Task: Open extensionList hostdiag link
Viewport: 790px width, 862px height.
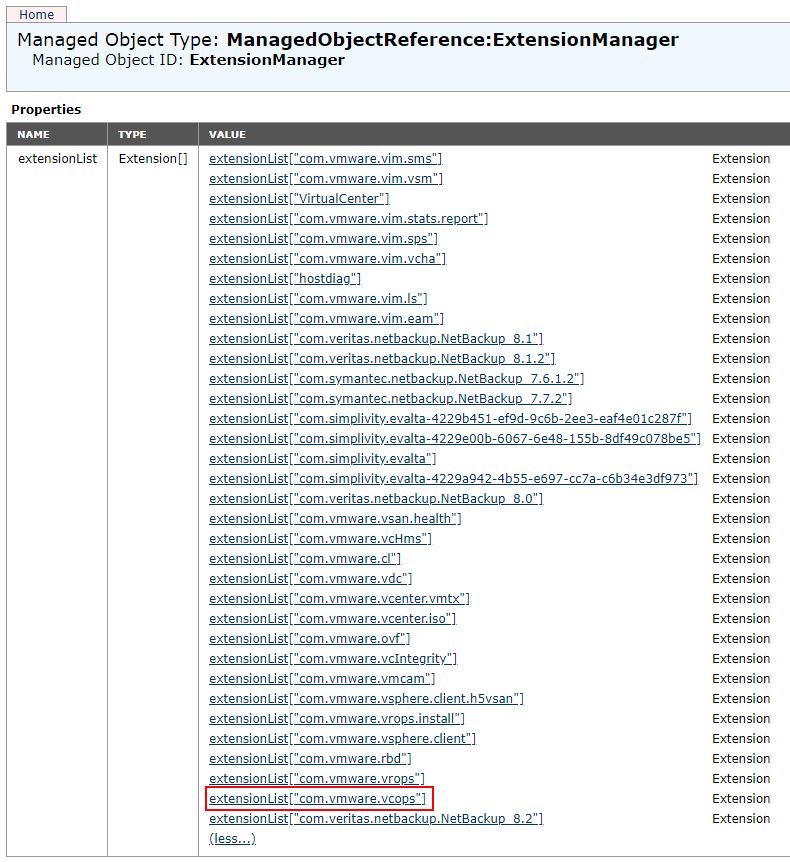Action: pyautogui.click(x=285, y=279)
